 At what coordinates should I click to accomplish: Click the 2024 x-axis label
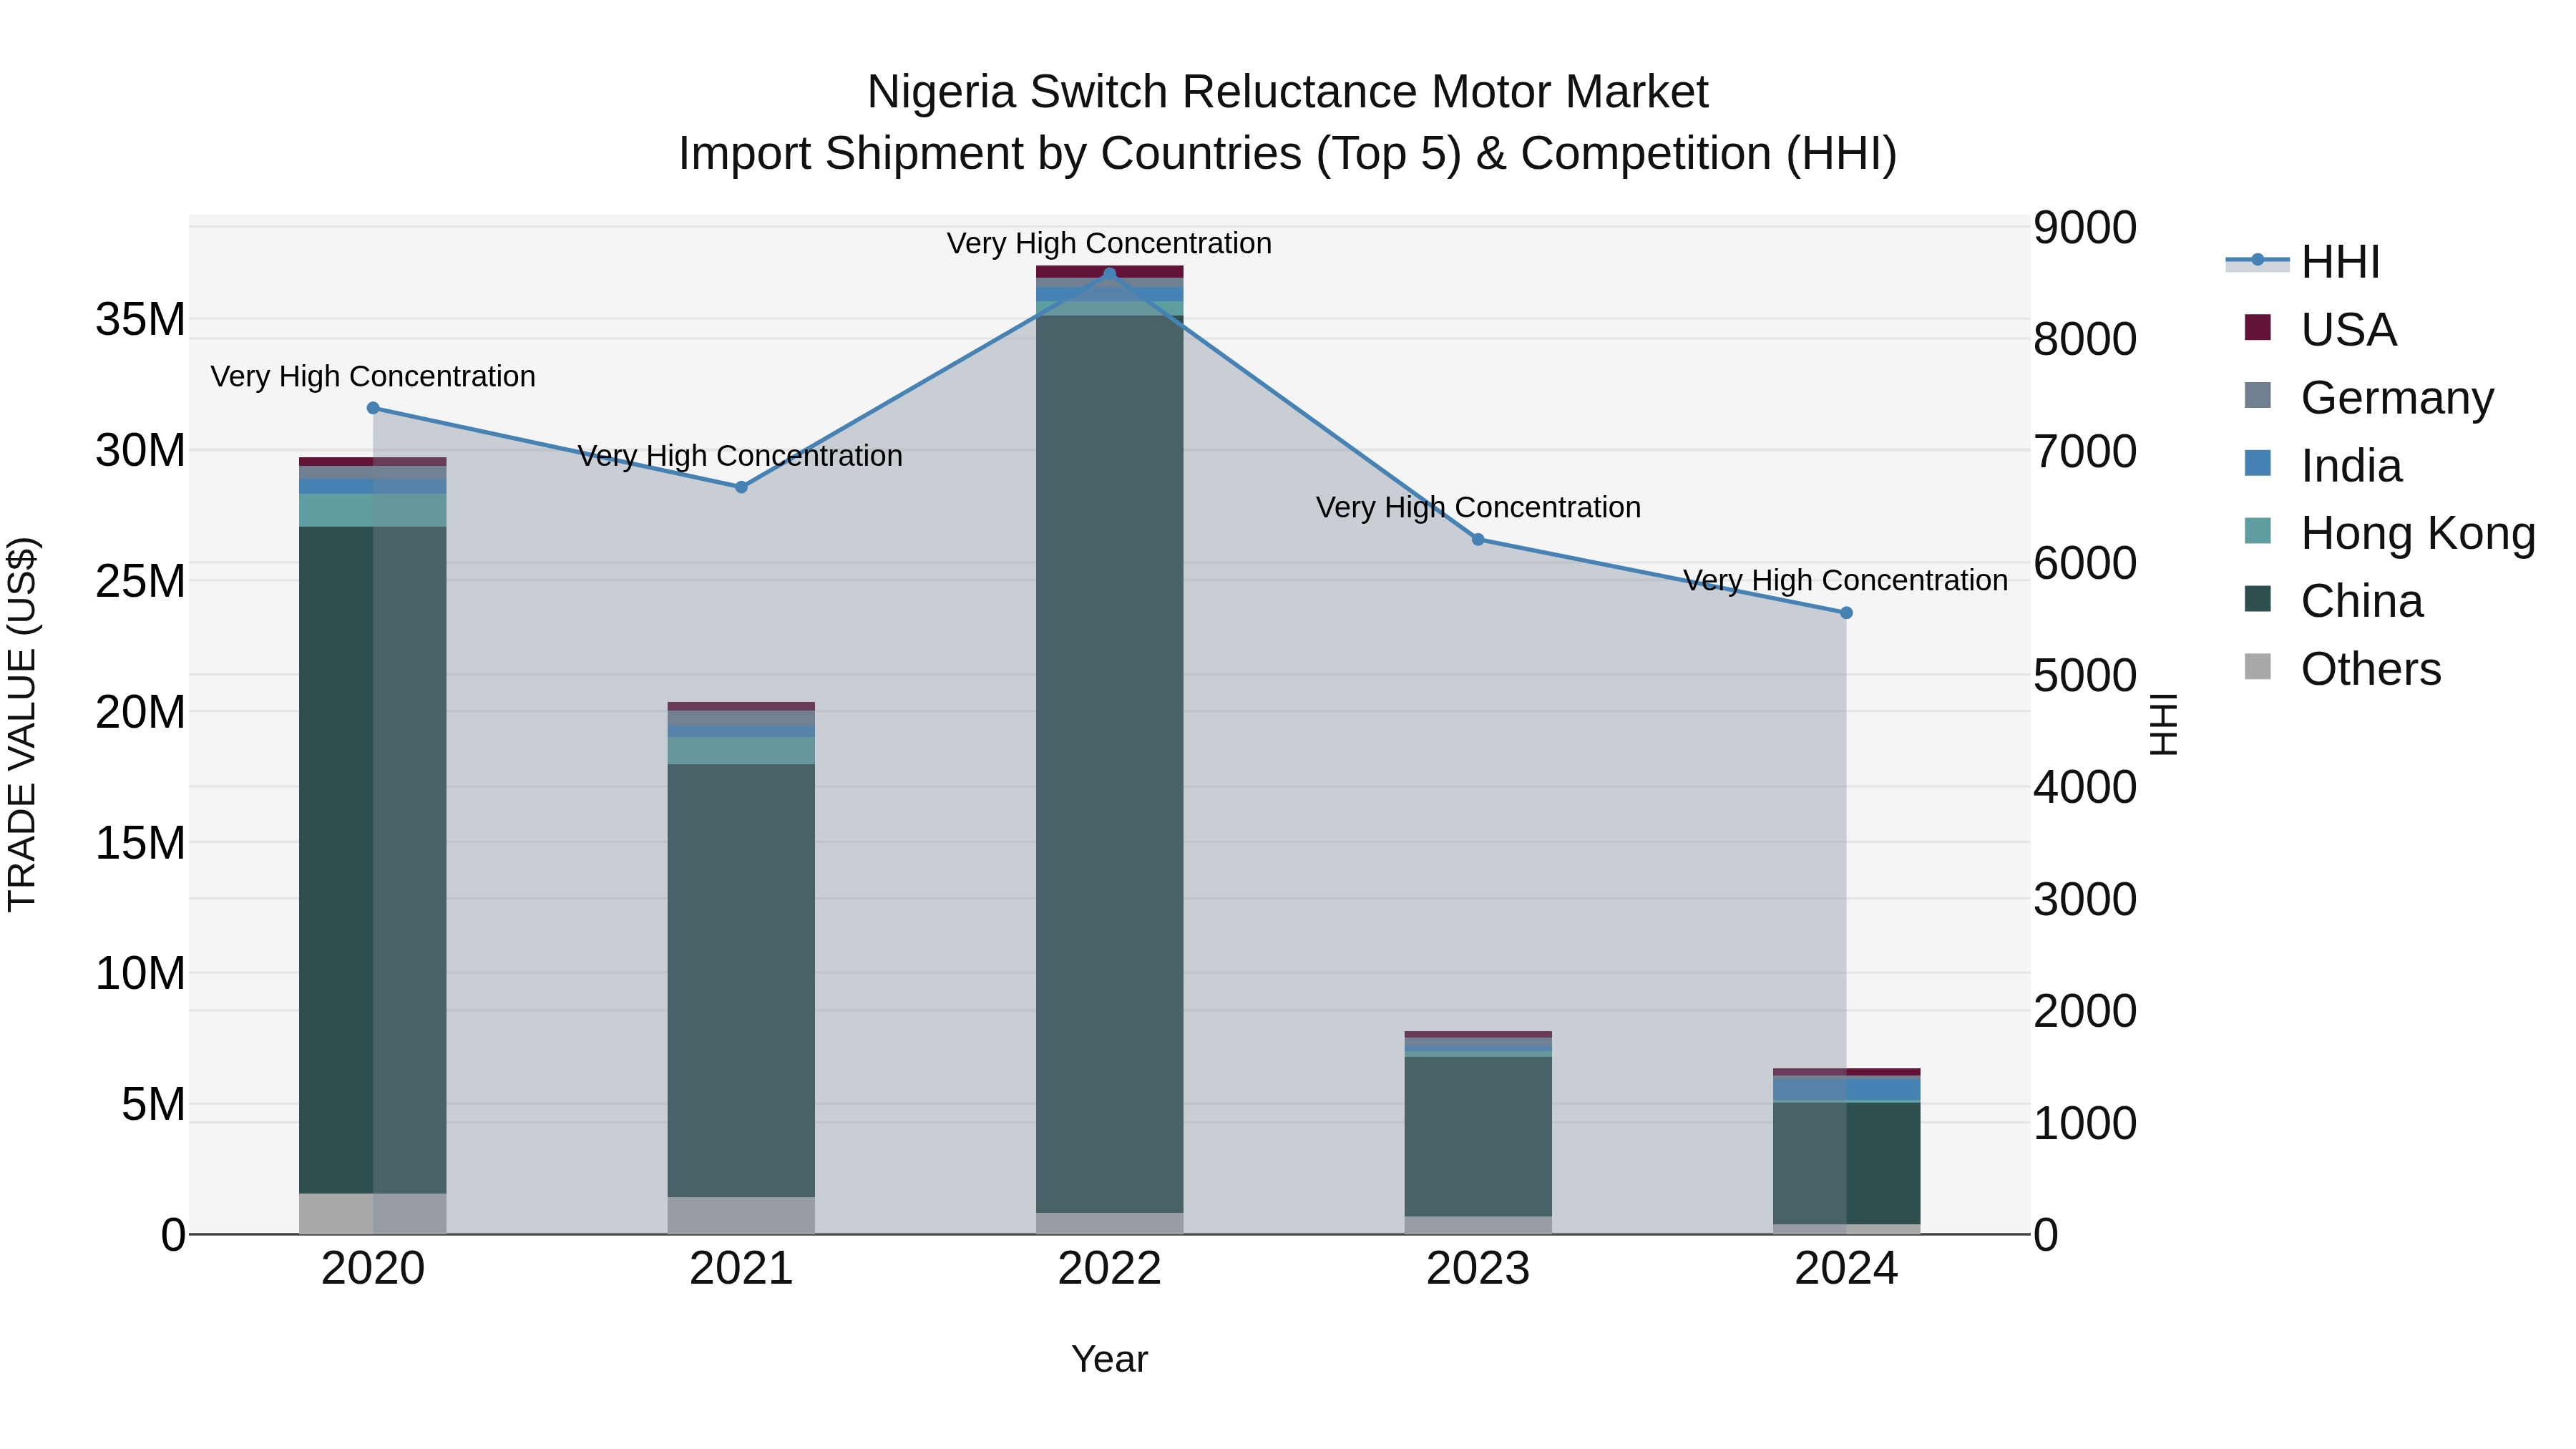pyautogui.click(x=1846, y=1269)
